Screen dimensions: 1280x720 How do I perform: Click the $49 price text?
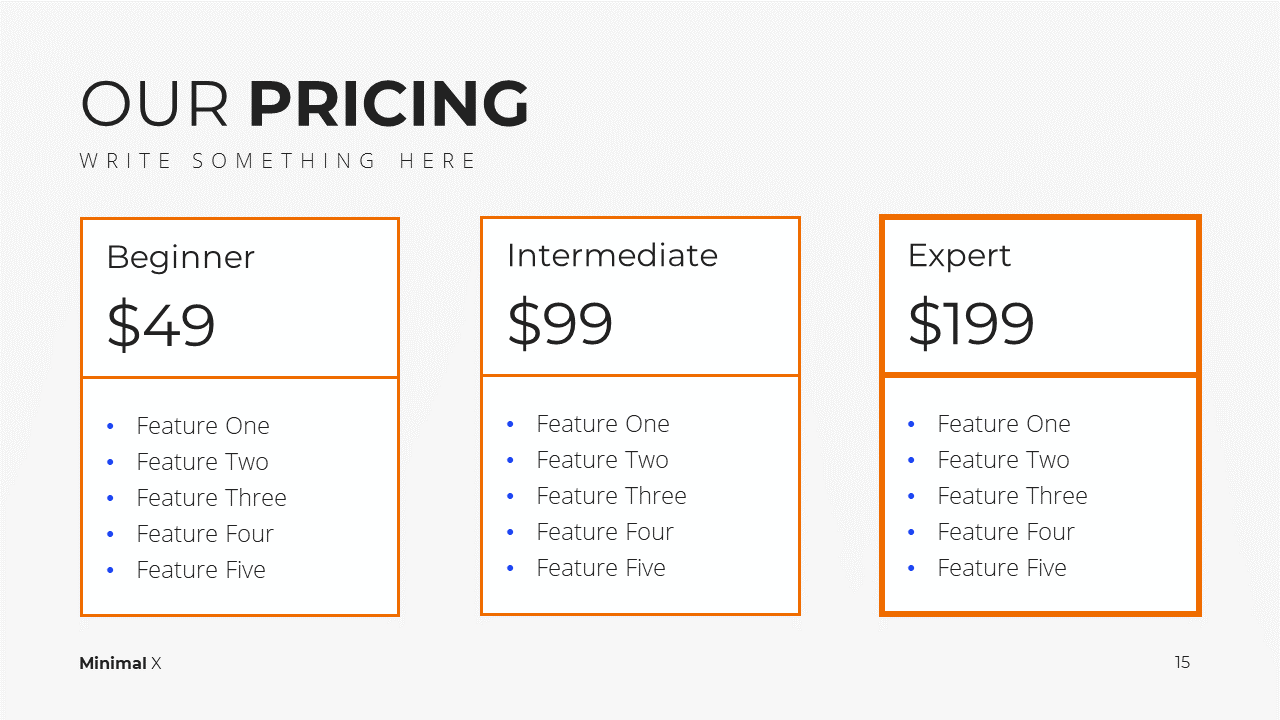pos(161,325)
